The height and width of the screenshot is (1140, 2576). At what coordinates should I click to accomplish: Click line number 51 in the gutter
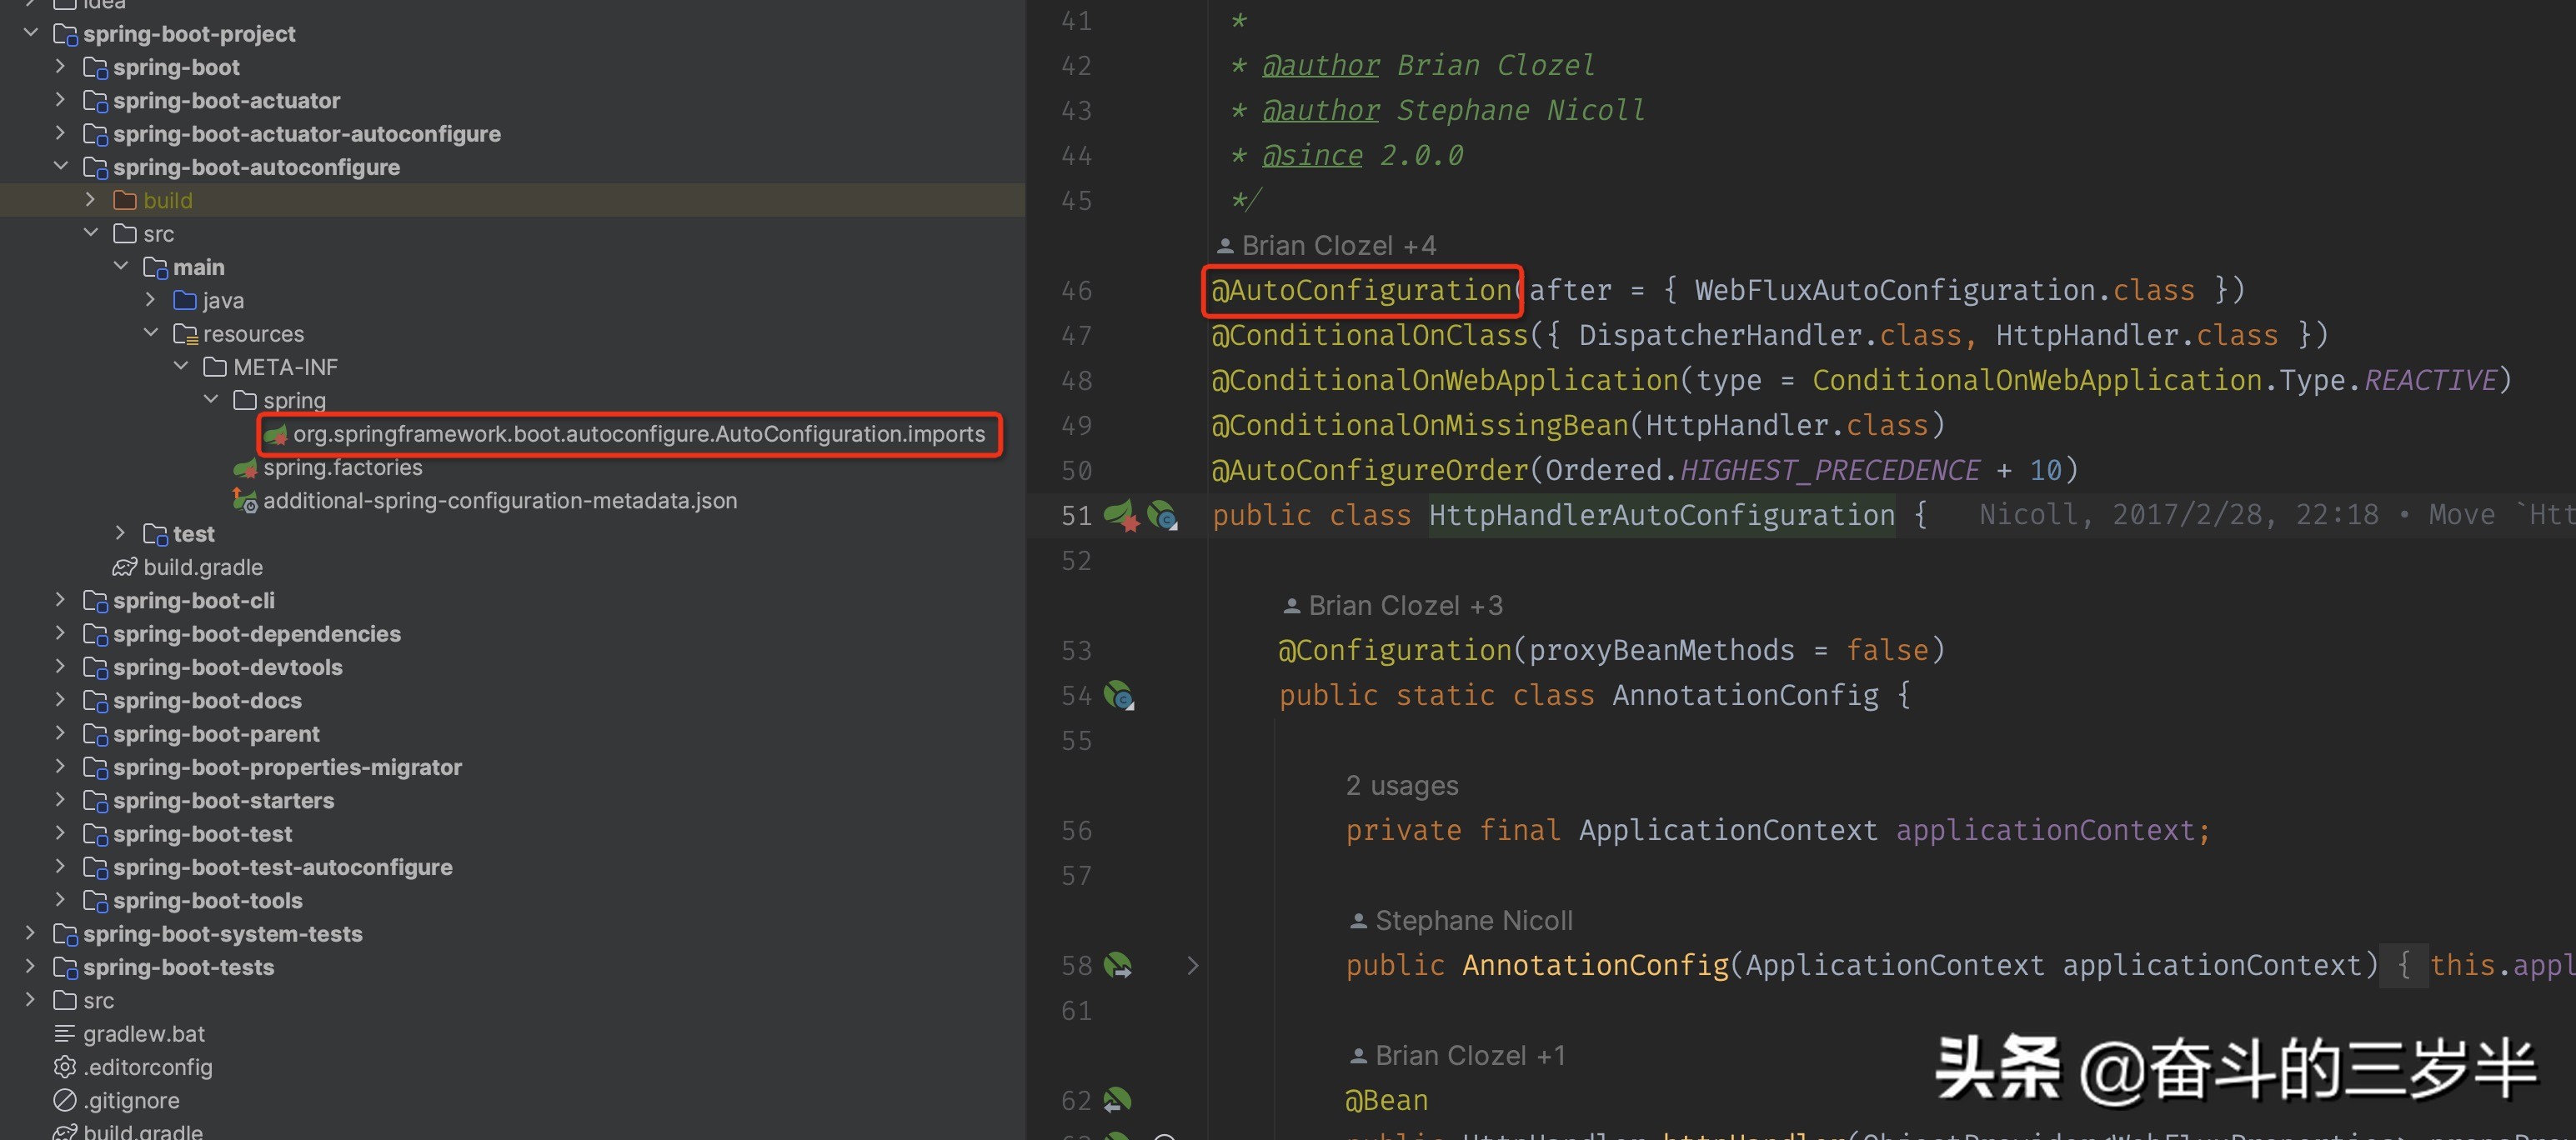(x=1076, y=515)
